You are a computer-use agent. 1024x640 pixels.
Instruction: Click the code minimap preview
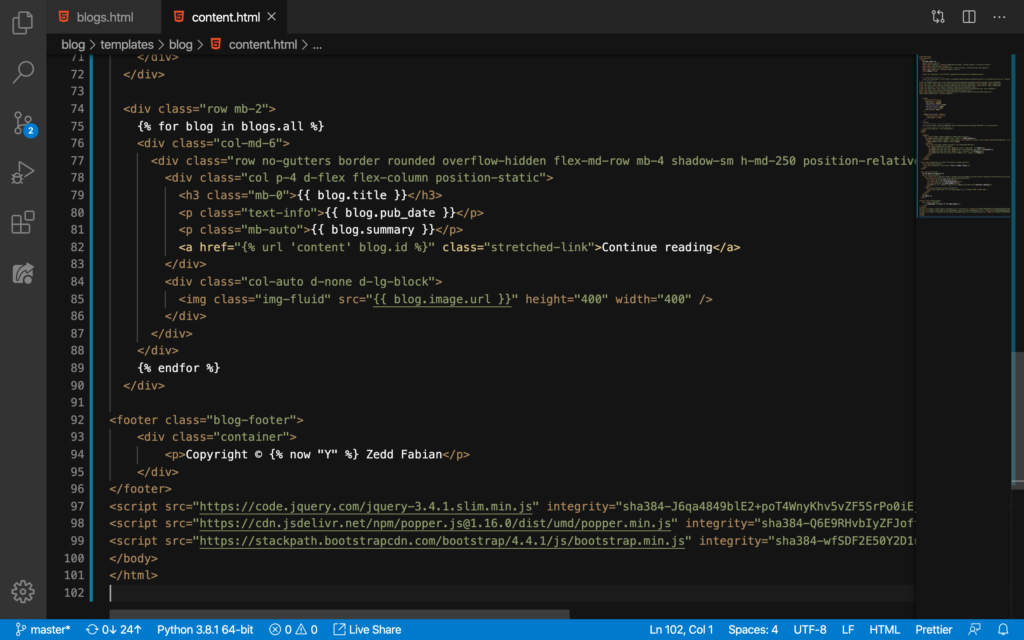(964, 136)
